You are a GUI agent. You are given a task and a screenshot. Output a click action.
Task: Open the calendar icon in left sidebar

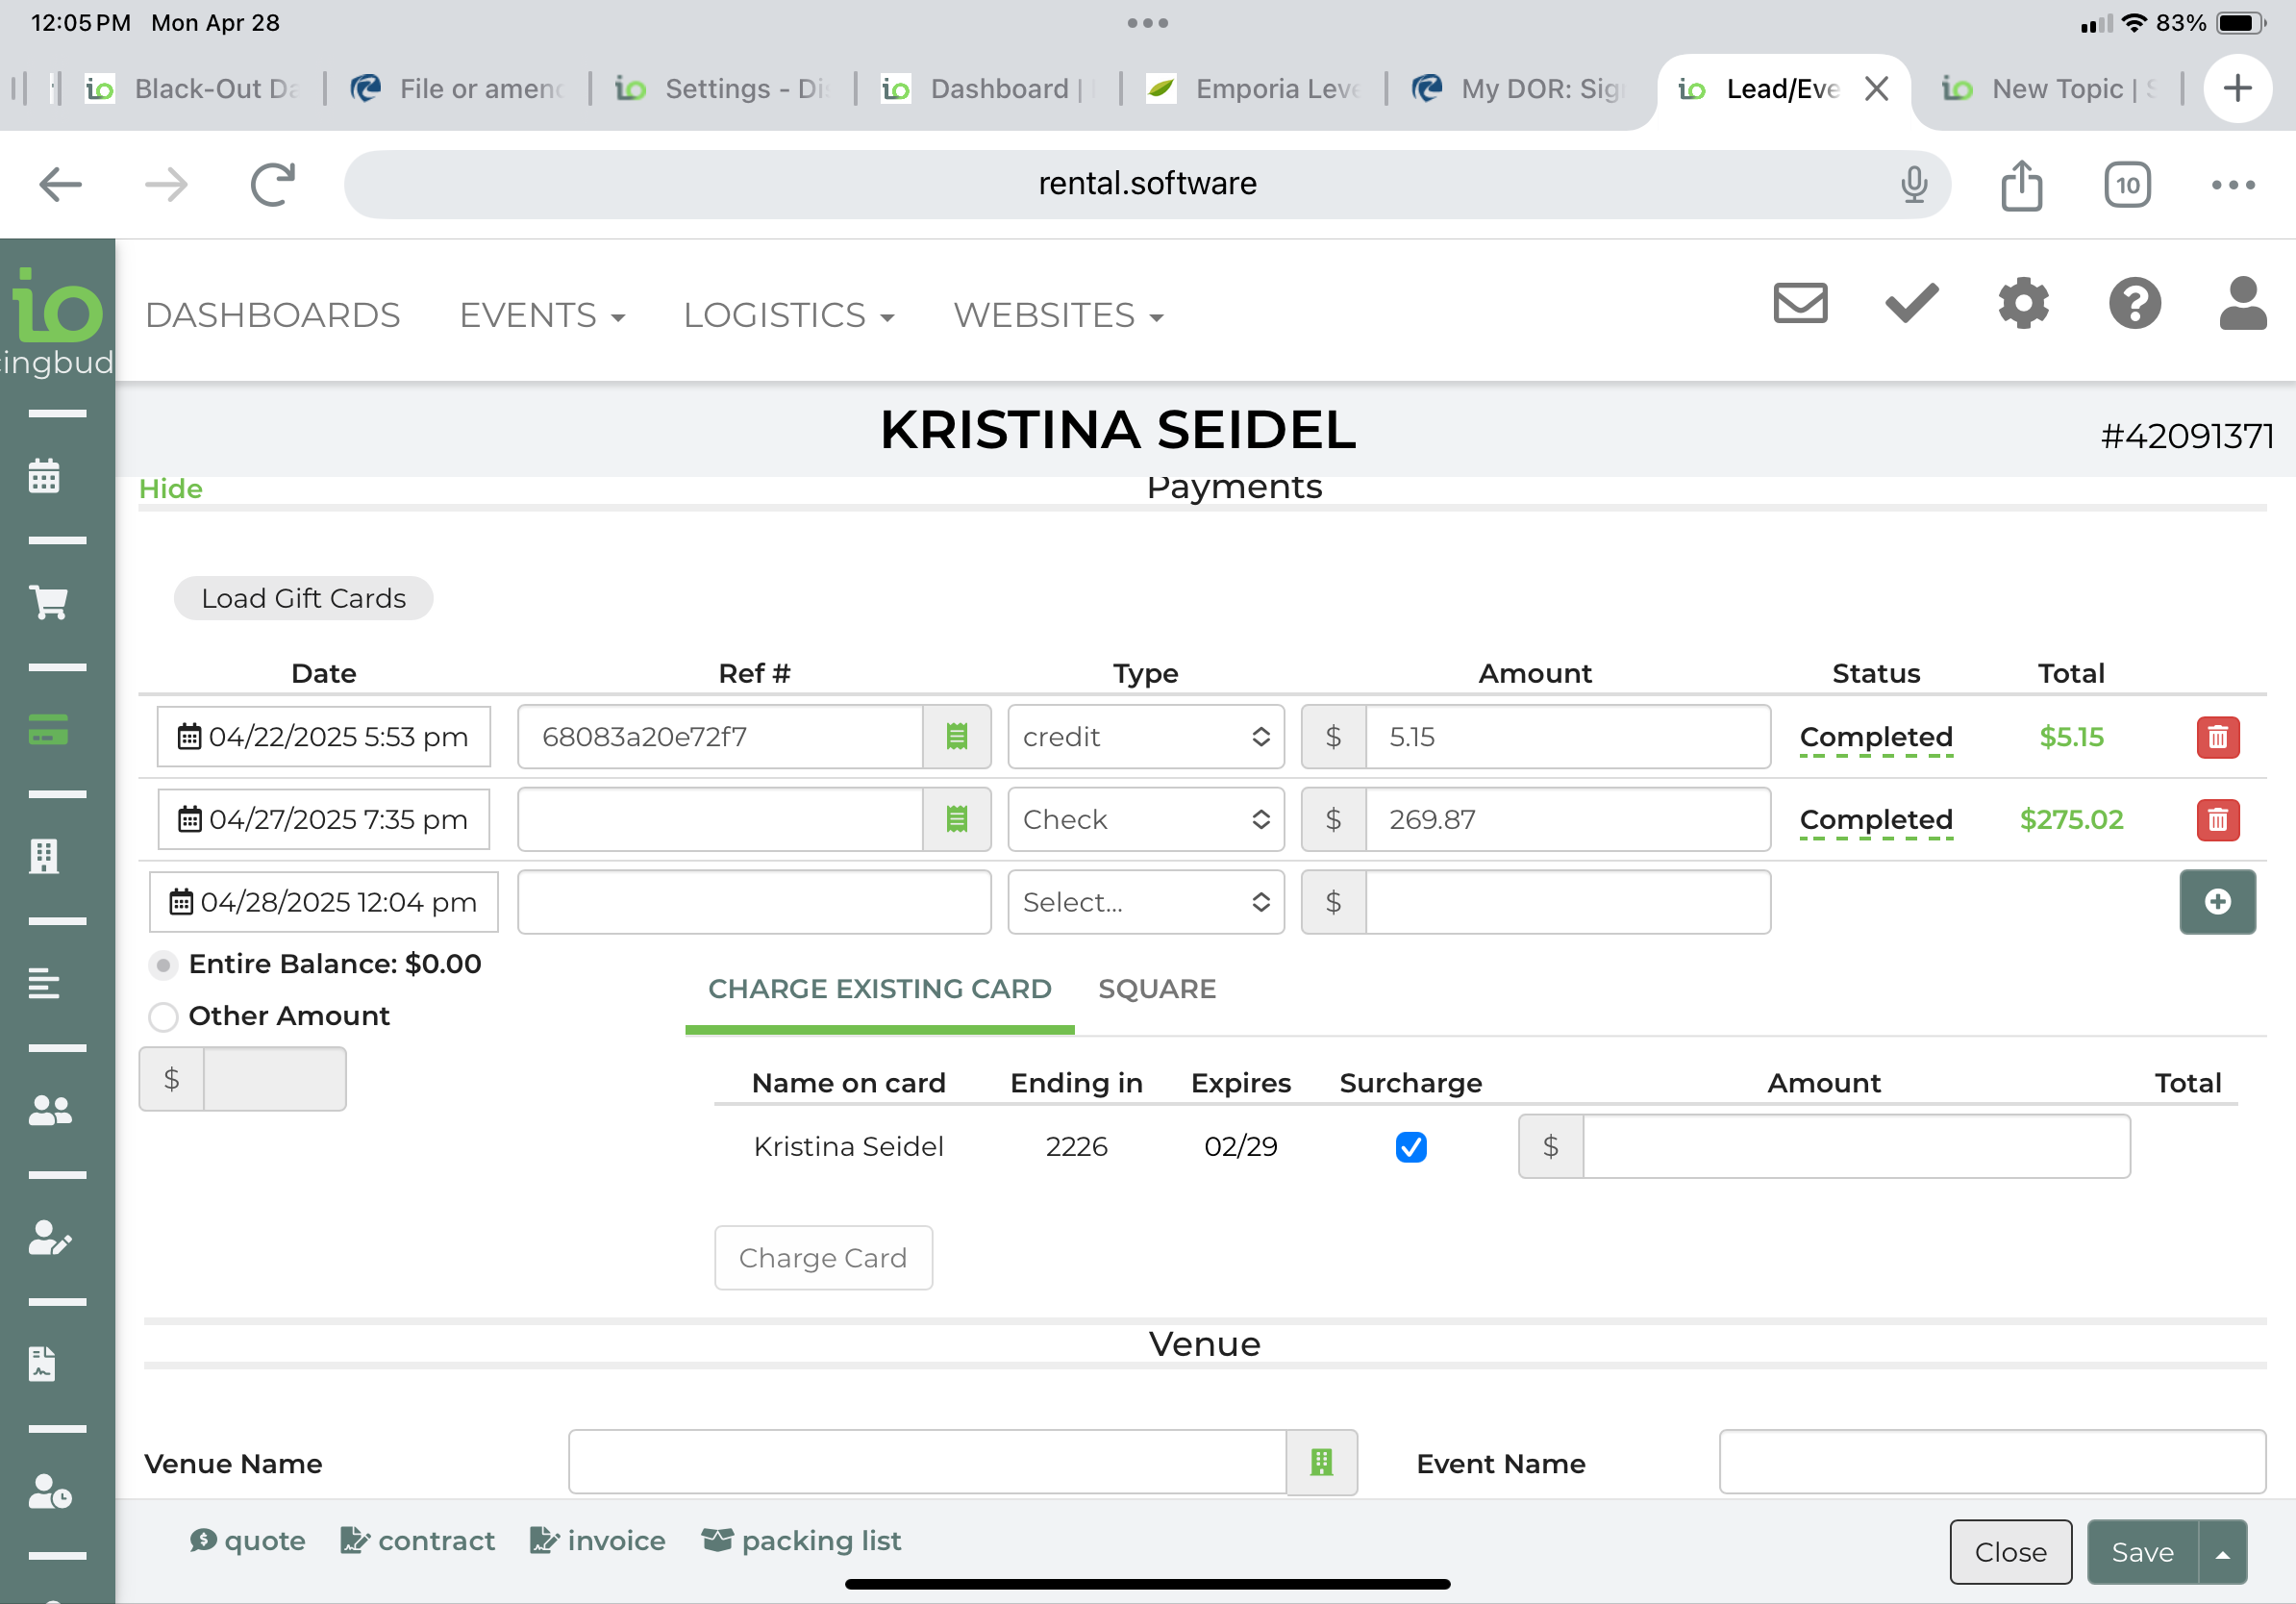click(x=44, y=476)
